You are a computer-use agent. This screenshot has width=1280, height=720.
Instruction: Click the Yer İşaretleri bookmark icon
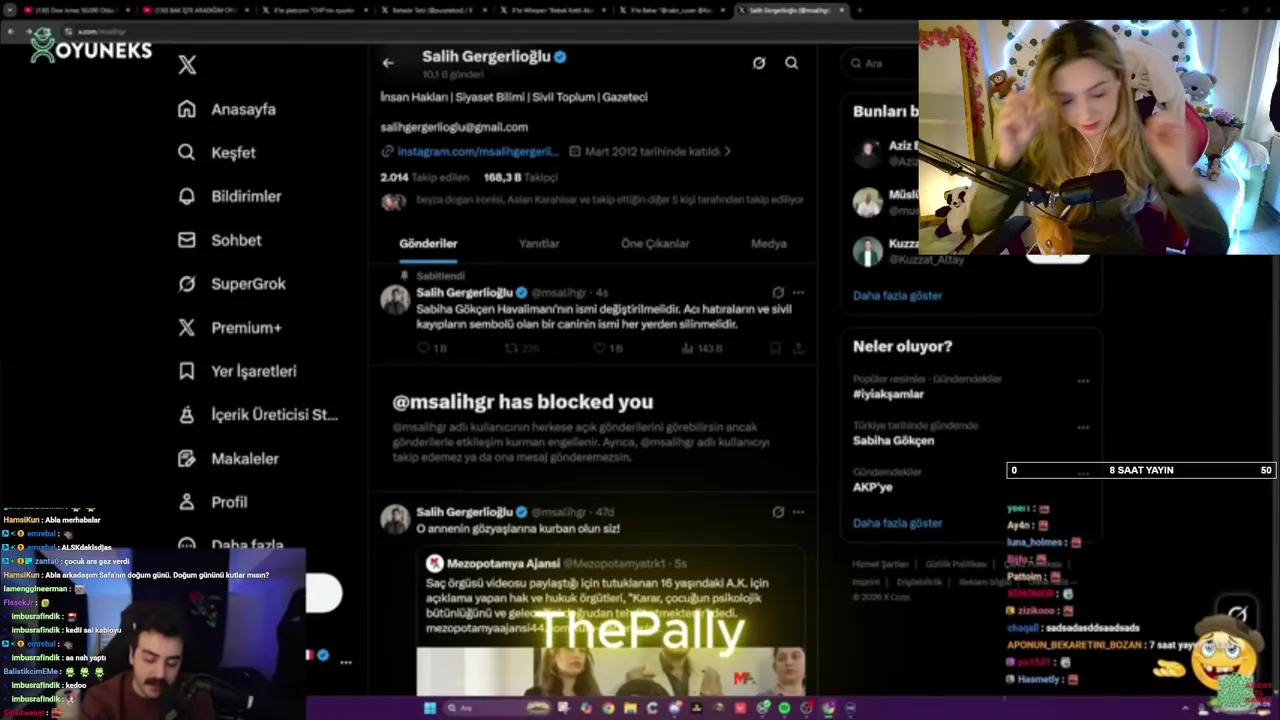pos(187,371)
